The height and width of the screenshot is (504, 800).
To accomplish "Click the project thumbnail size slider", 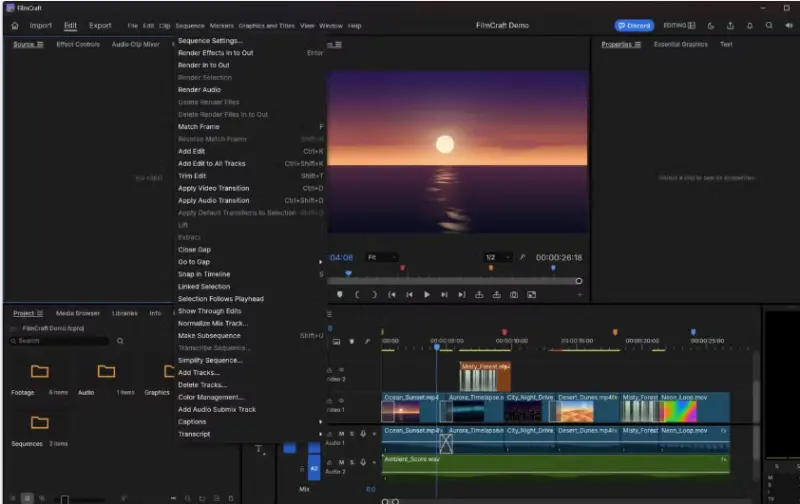I will (x=65, y=499).
